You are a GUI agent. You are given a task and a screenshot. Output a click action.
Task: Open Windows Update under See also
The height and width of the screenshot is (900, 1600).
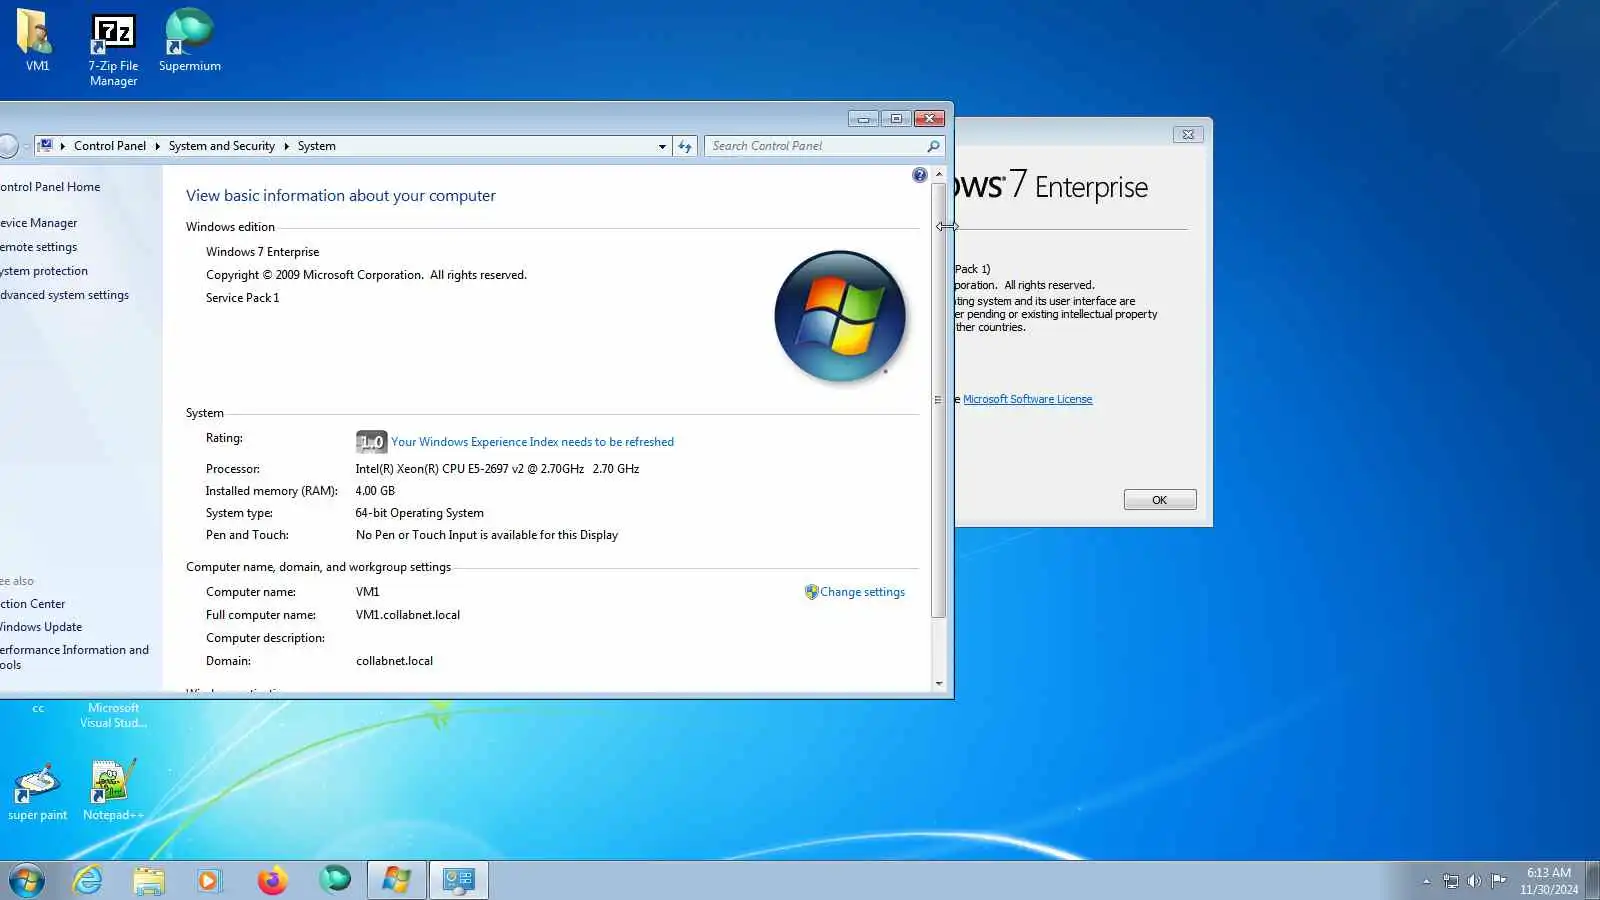click(41, 627)
